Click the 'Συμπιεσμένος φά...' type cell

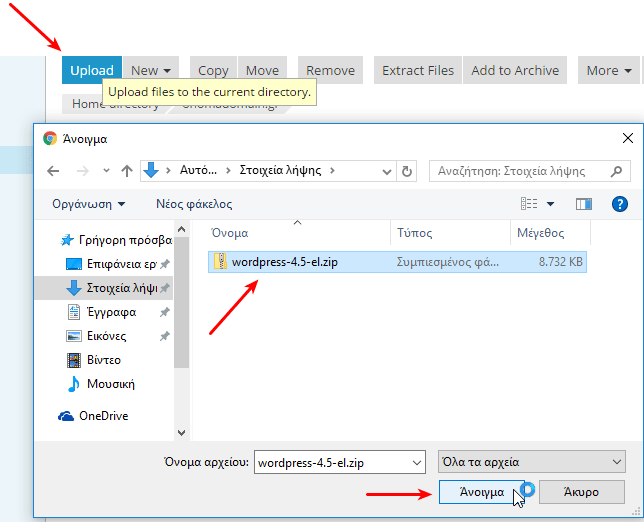click(448, 262)
